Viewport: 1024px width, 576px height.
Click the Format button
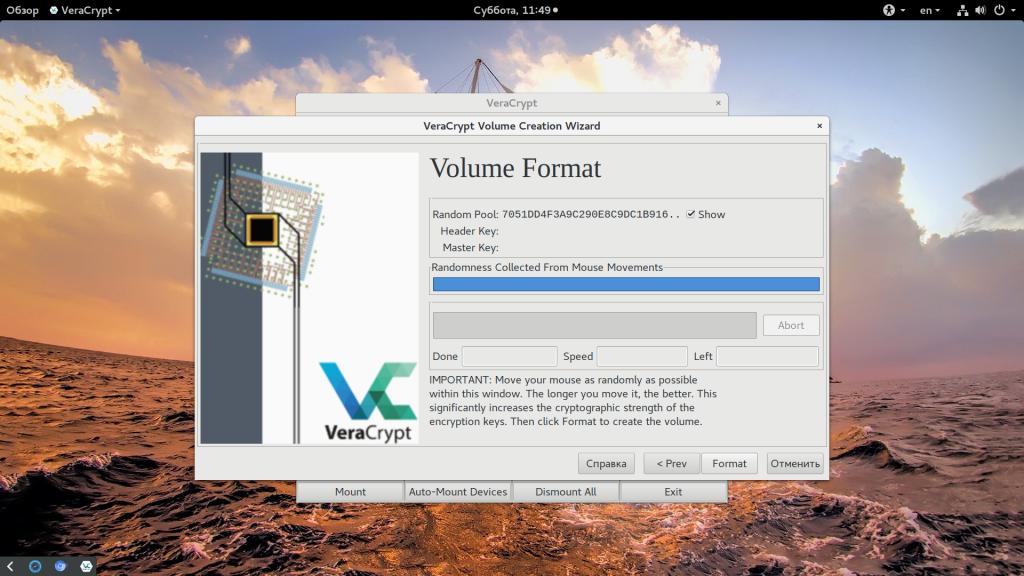[729, 463]
